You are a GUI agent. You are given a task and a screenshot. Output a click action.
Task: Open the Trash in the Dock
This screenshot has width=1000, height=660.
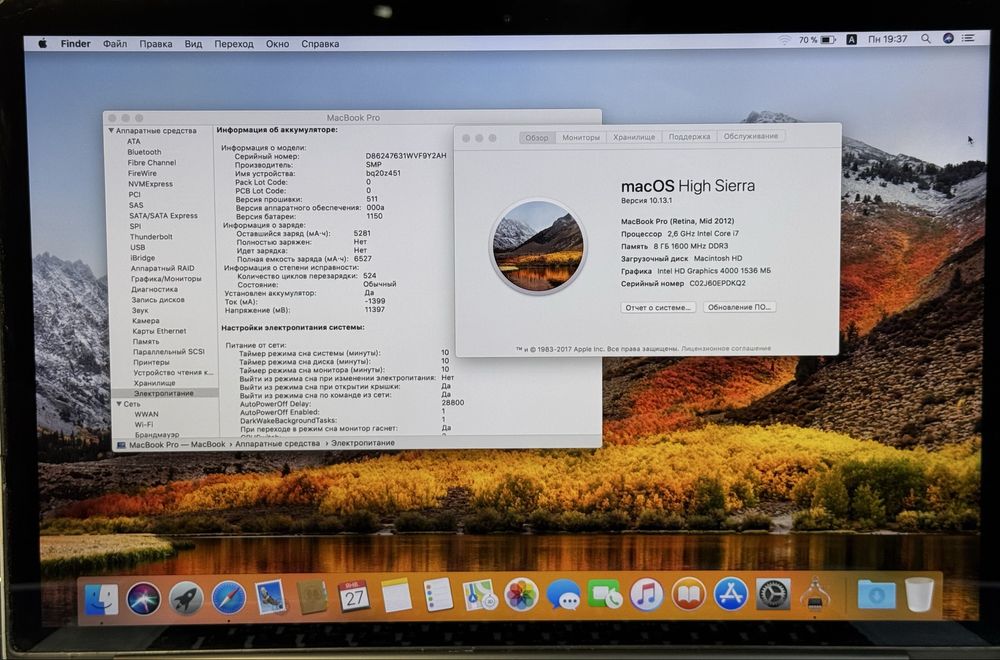tap(919, 594)
